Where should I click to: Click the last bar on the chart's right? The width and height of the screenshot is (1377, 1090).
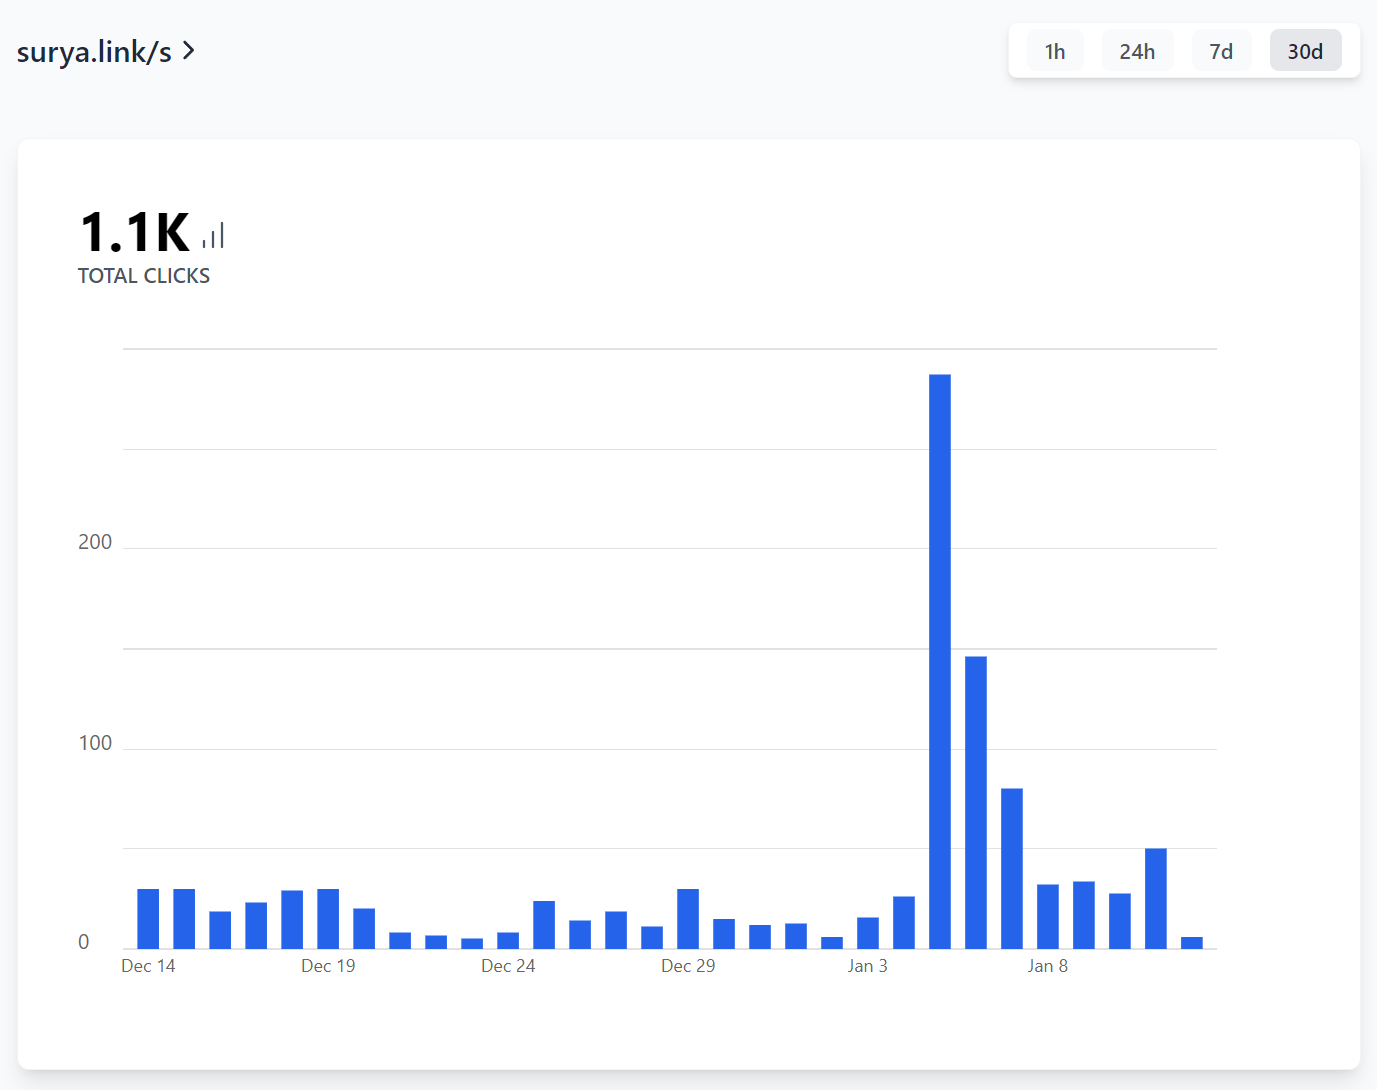(x=1192, y=942)
